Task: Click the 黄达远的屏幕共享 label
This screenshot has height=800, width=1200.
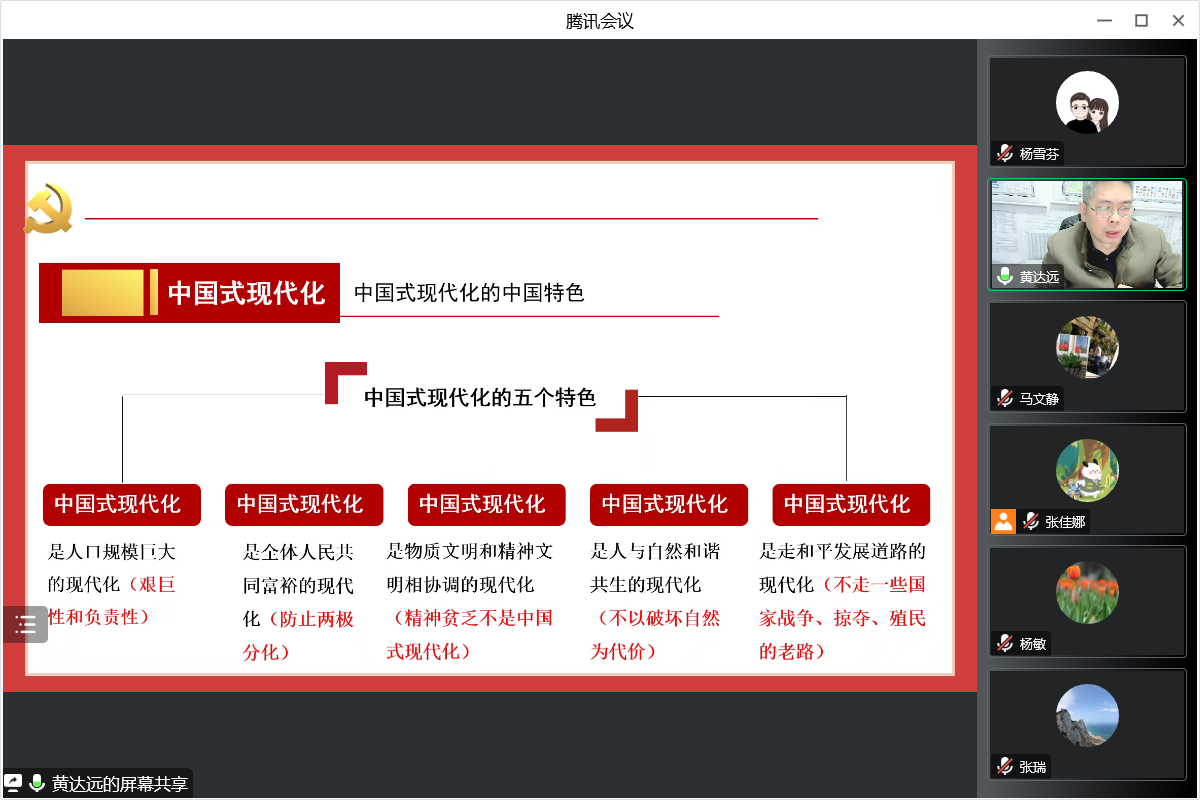Action: pos(120,784)
